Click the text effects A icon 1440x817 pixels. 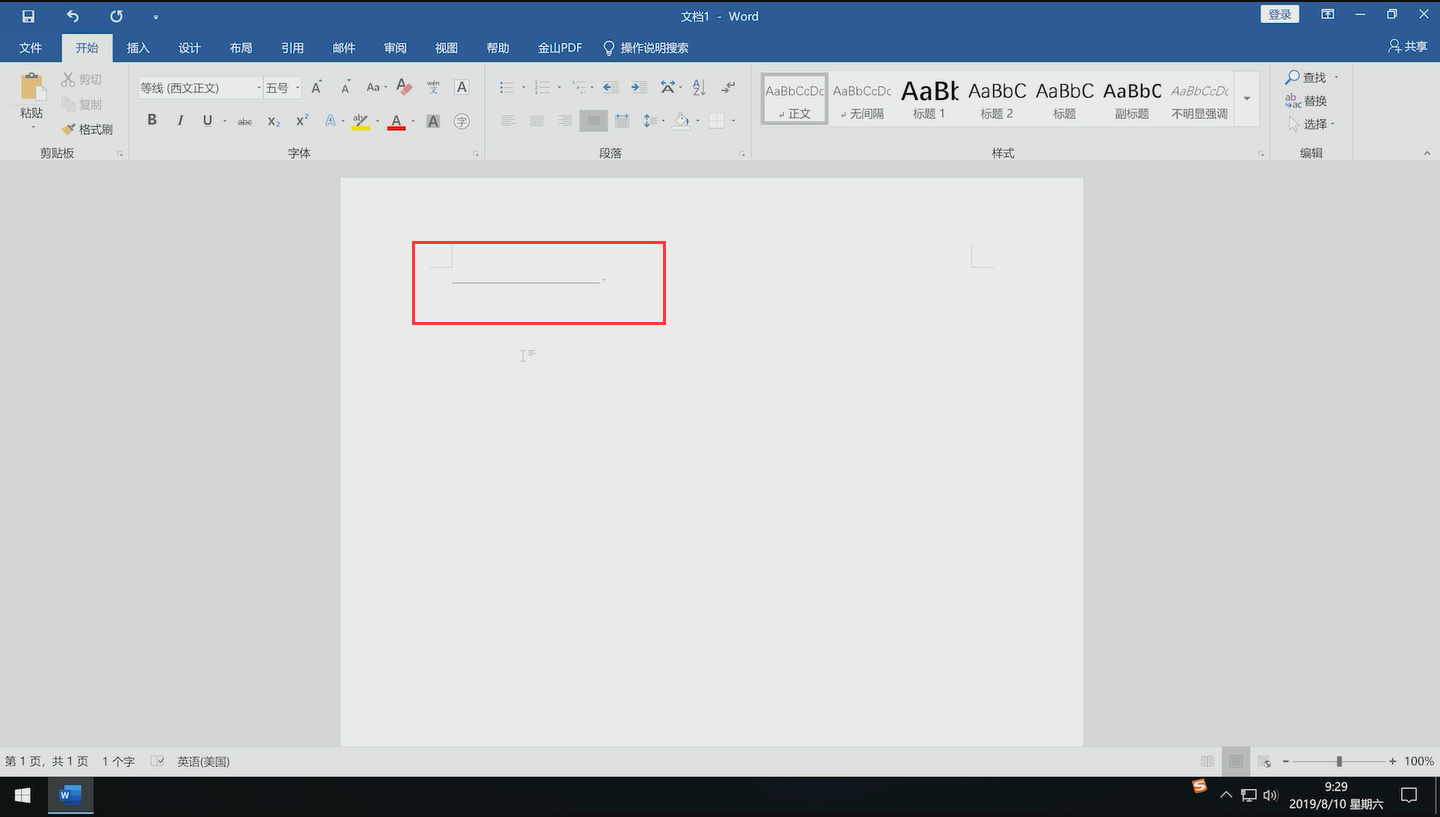click(330, 121)
